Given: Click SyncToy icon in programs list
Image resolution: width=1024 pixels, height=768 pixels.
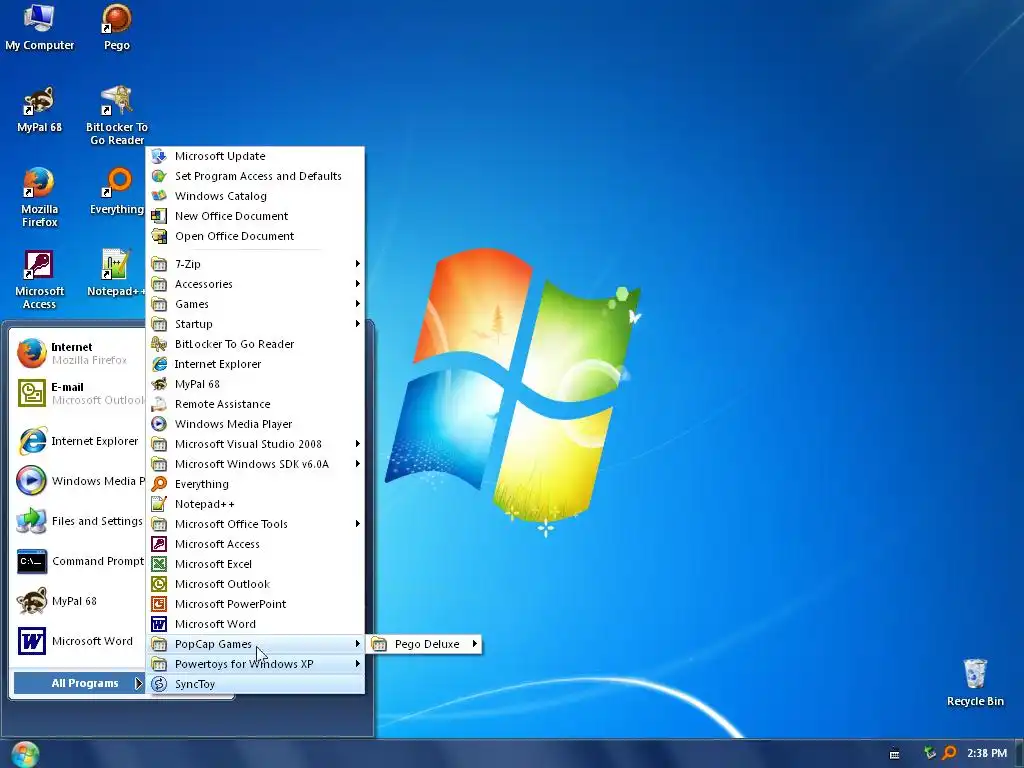Looking at the screenshot, I should (x=159, y=684).
